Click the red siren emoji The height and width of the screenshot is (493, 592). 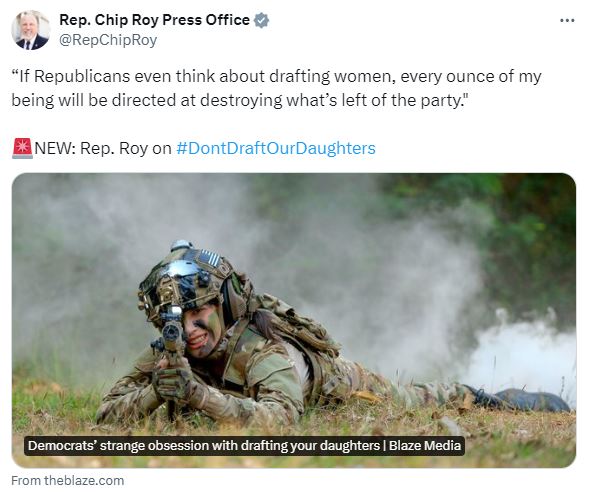click(x=22, y=148)
